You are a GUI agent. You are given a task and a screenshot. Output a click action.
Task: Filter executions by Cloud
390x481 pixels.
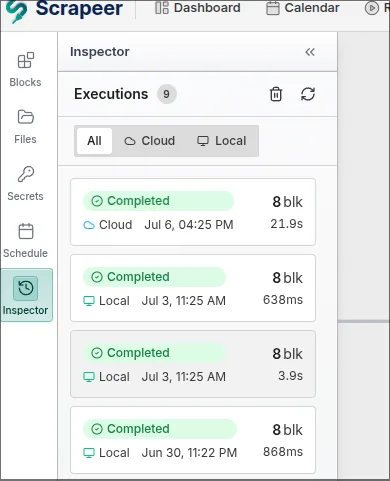(x=150, y=141)
